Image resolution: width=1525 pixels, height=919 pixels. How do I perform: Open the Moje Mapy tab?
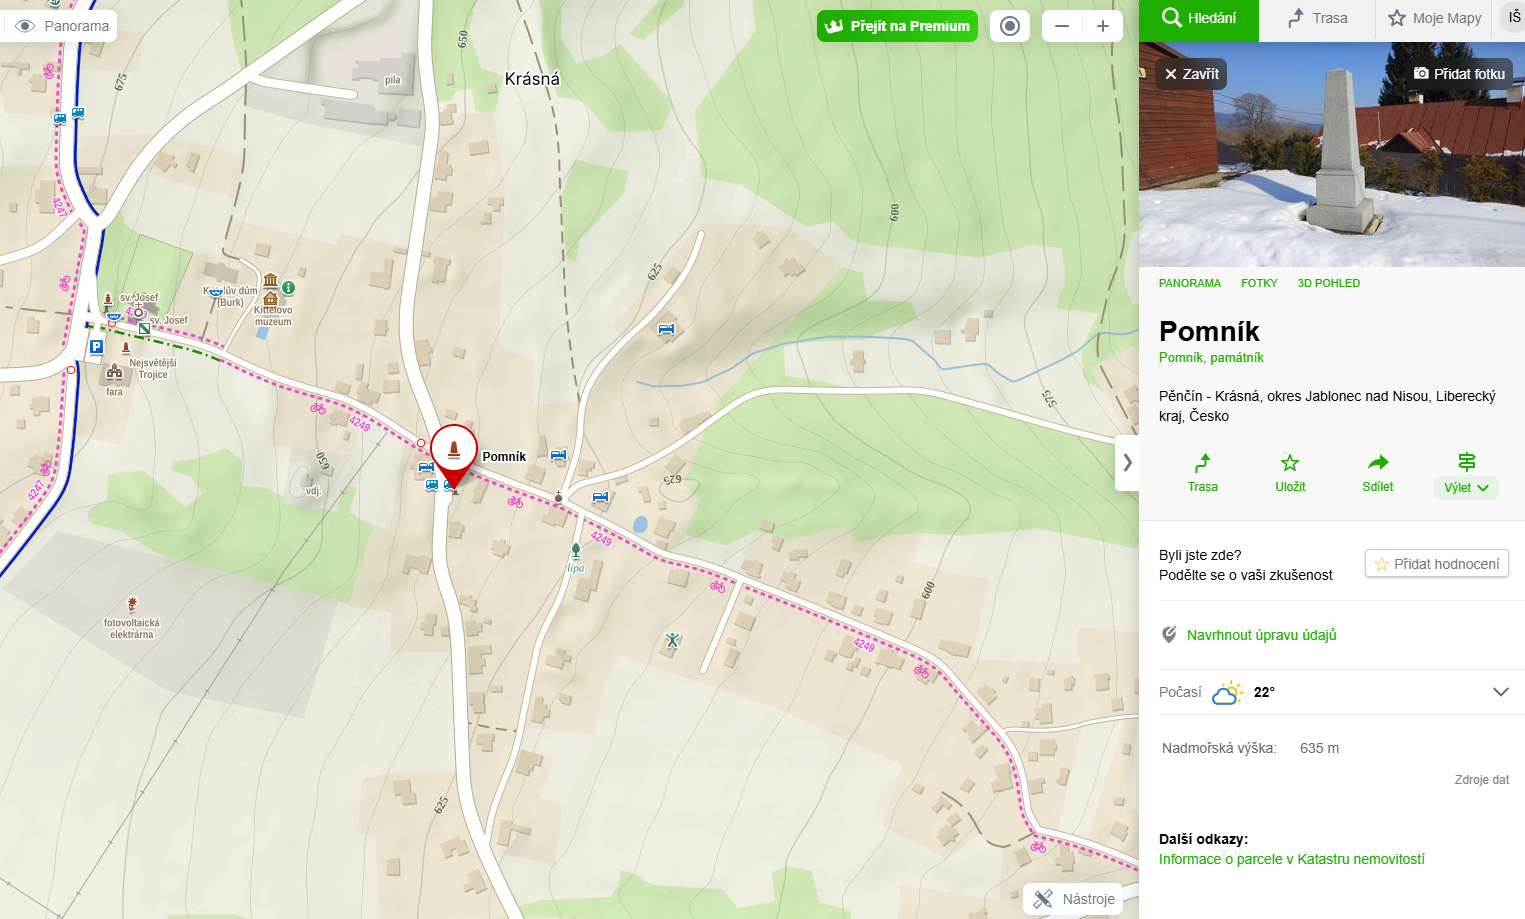tap(1434, 18)
